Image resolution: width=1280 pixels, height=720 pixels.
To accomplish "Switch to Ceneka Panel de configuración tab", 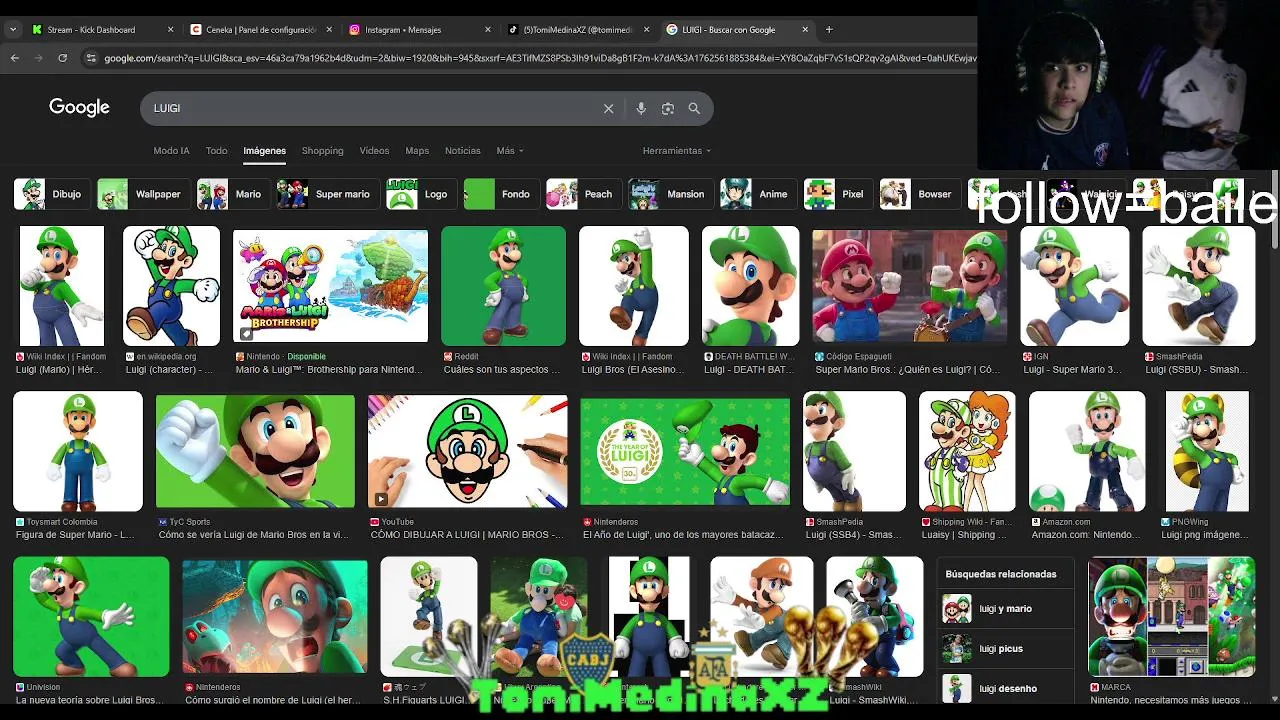I will 260,29.
